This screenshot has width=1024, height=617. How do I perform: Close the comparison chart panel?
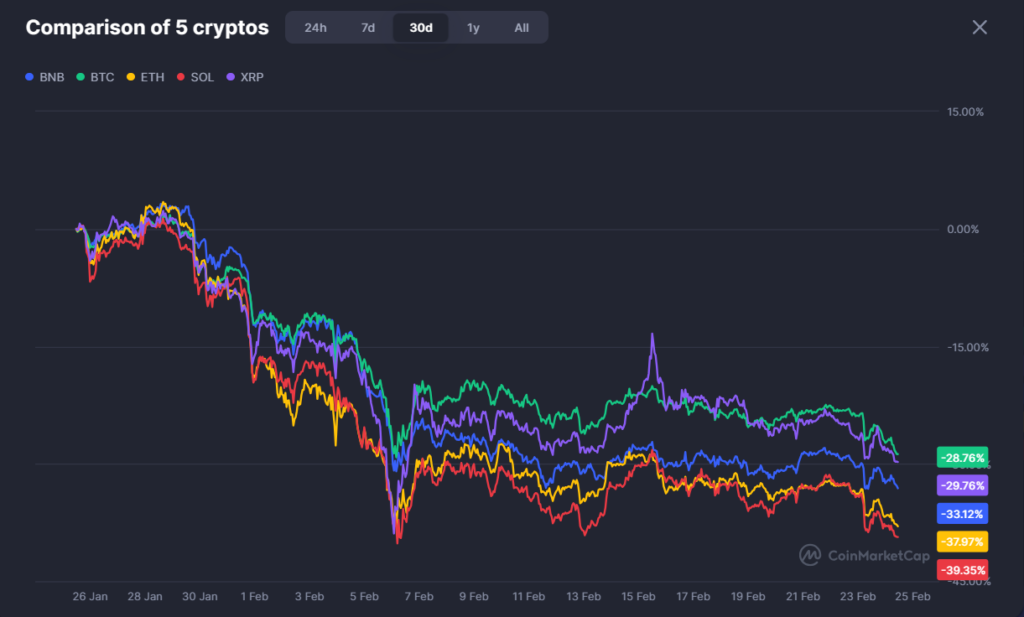979,27
